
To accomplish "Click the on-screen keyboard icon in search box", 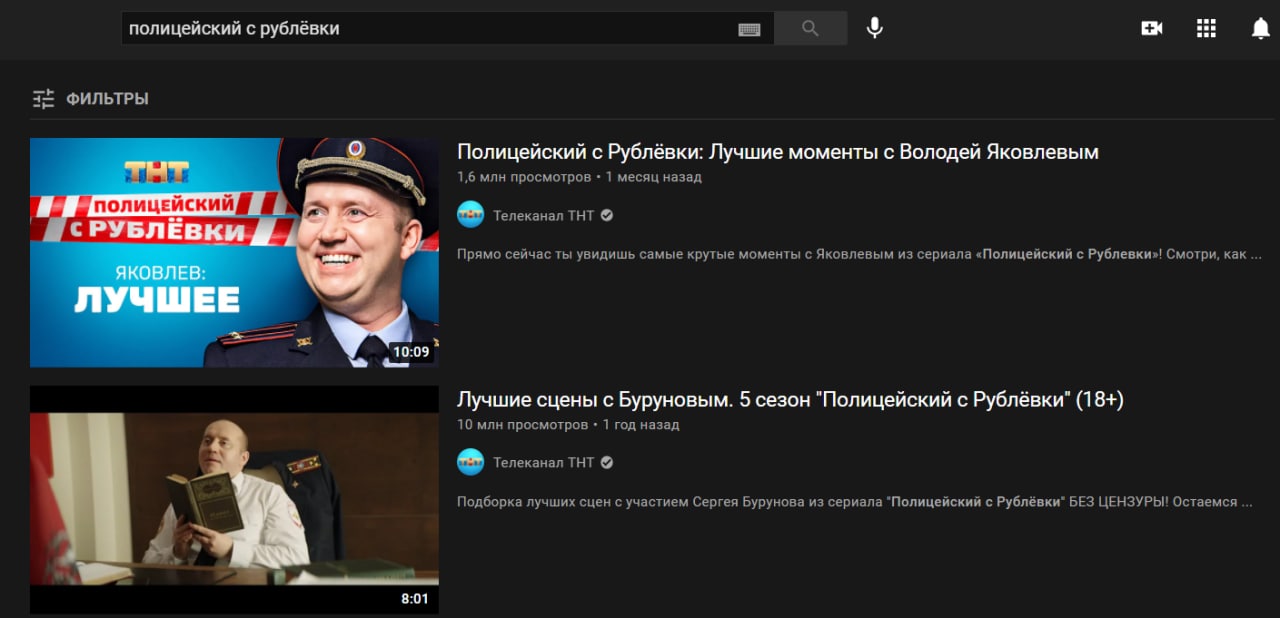I will (749, 29).
